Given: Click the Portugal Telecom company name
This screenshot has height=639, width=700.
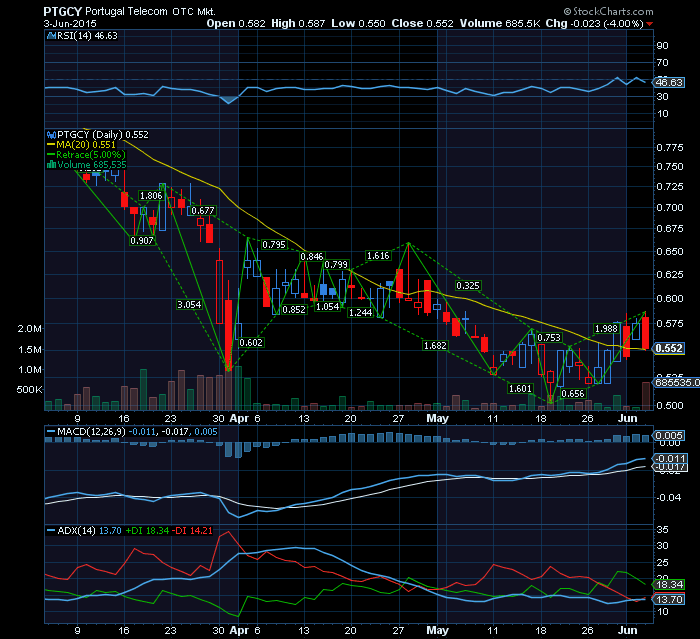Looking at the screenshot, I should (x=126, y=12).
